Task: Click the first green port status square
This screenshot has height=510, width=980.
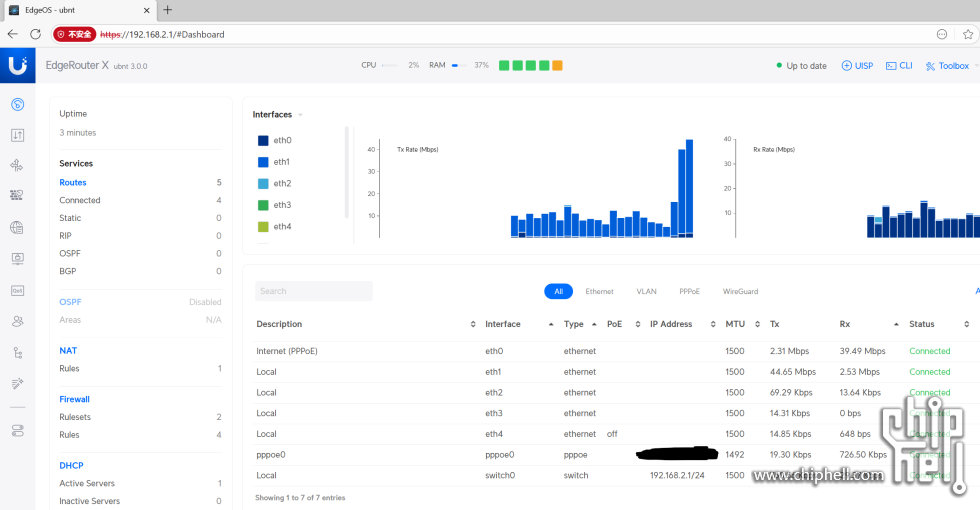Action: (504, 66)
